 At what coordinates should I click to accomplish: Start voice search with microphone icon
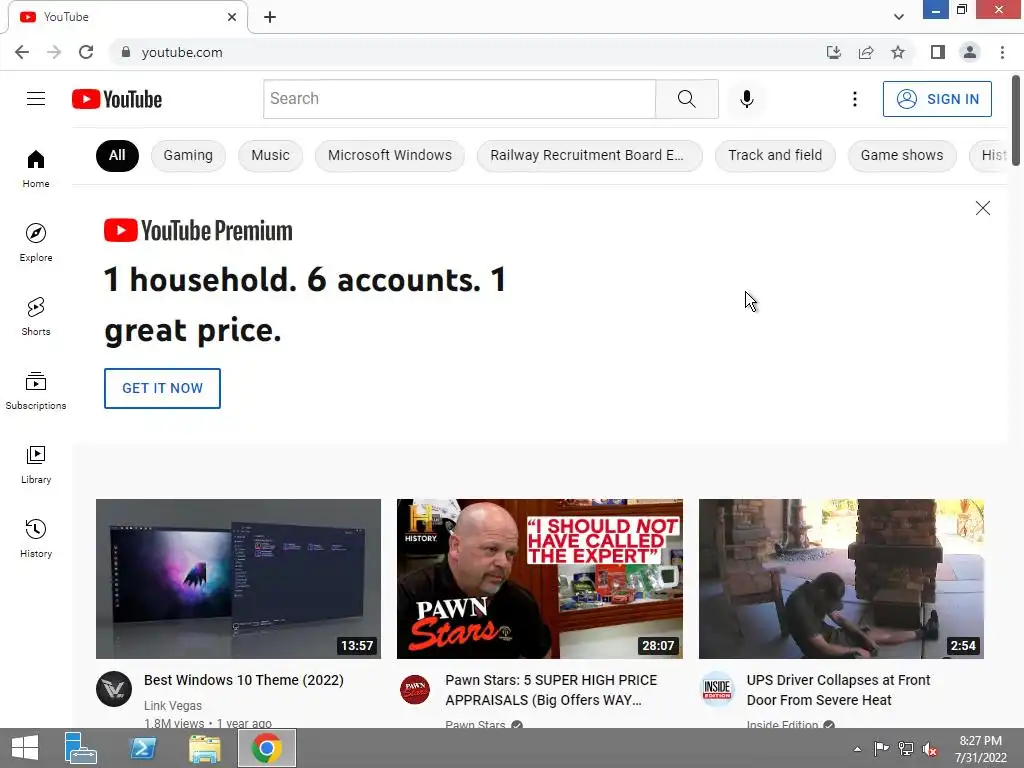point(746,99)
